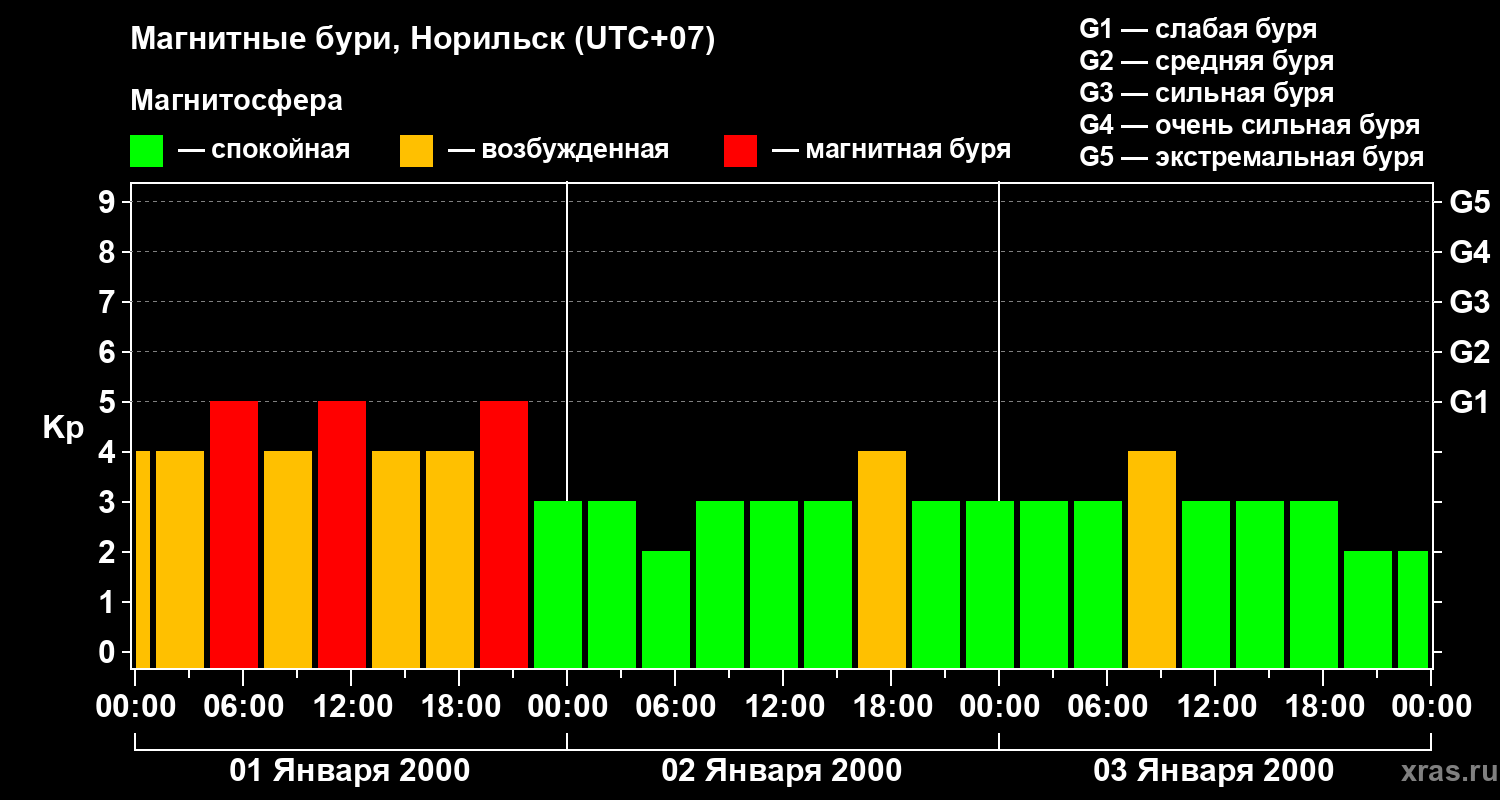Click the narrow orange bar at chart start
This screenshot has height=800, width=1500.
tap(142, 559)
